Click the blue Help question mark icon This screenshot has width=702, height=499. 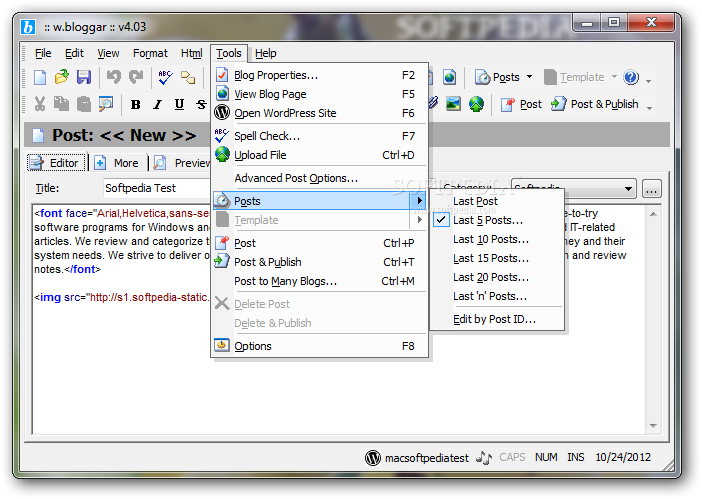pos(630,77)
